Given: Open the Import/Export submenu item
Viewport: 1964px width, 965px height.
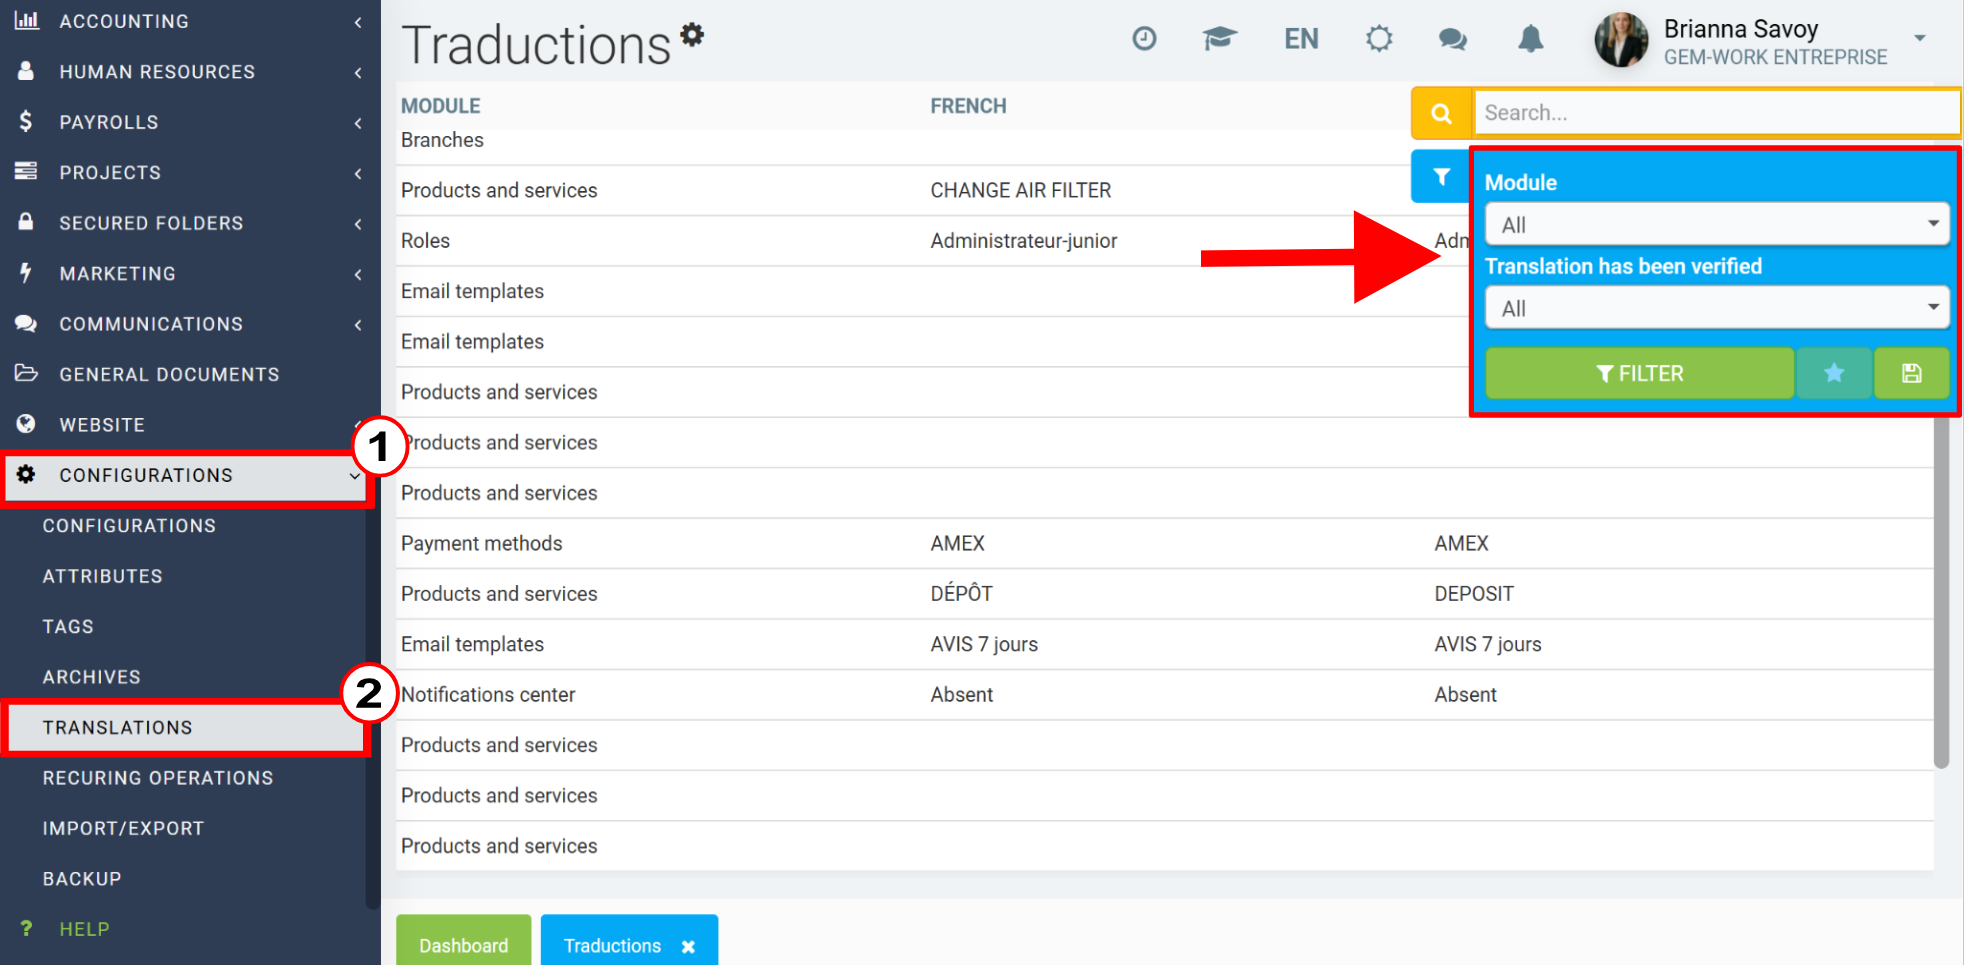Looking at the screenshot, I should (x=123, y=829).
